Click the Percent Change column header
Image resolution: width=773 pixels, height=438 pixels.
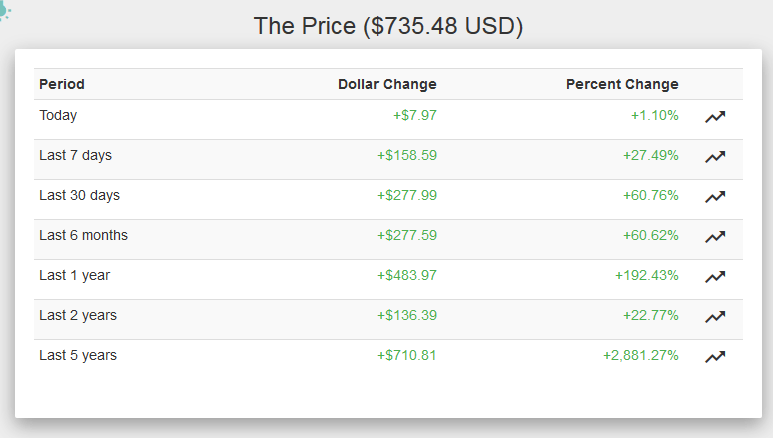coord(622,84)
